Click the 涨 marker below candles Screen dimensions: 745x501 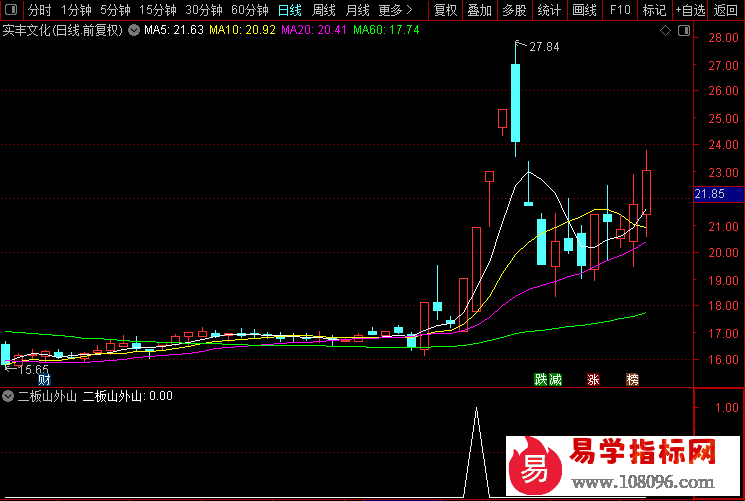tap(593, 379)
